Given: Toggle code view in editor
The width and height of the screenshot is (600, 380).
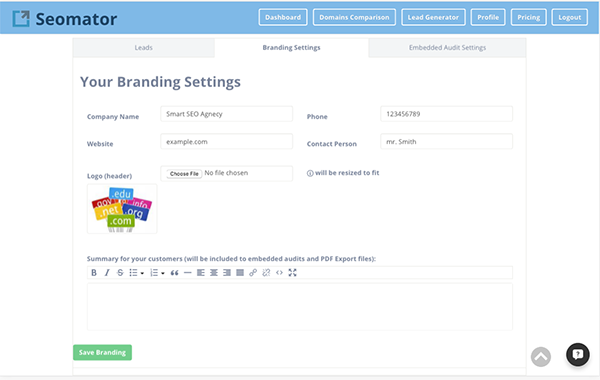Looking at the screenshot, I should [279, 272].
